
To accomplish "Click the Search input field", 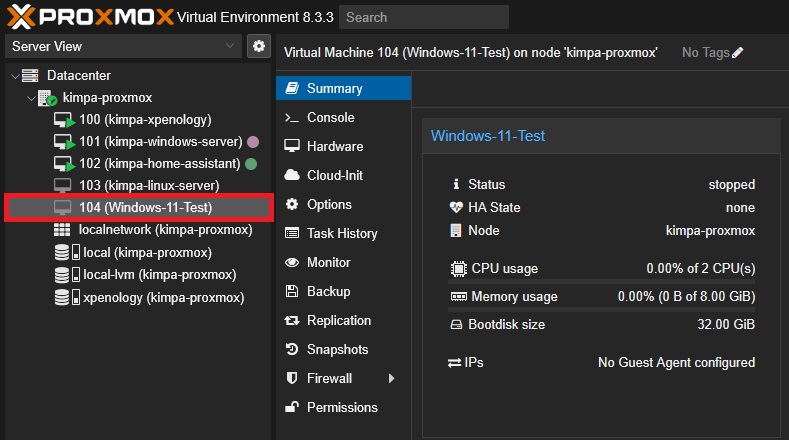I will (423, 17).
